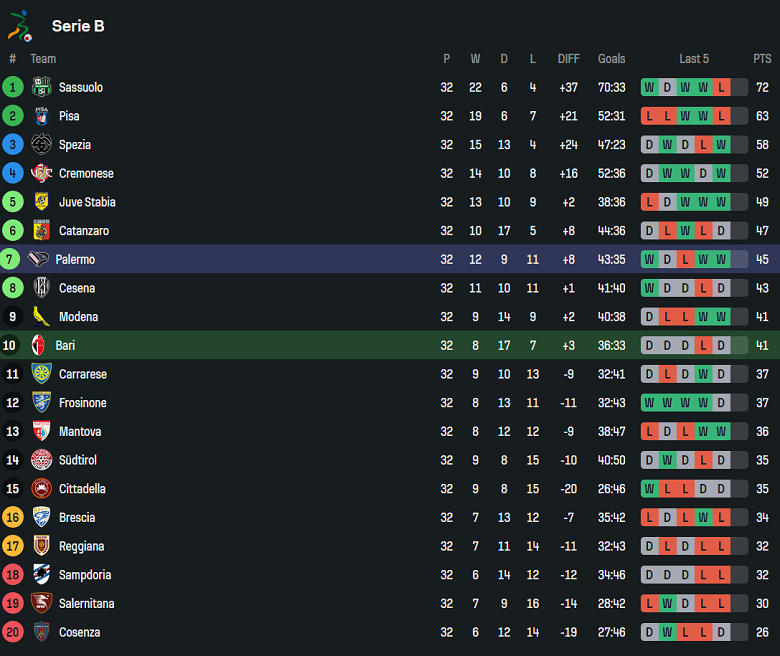780x656 pixels.
Task: Click Sassuolo's green position 1 badge
Action: 13,87
